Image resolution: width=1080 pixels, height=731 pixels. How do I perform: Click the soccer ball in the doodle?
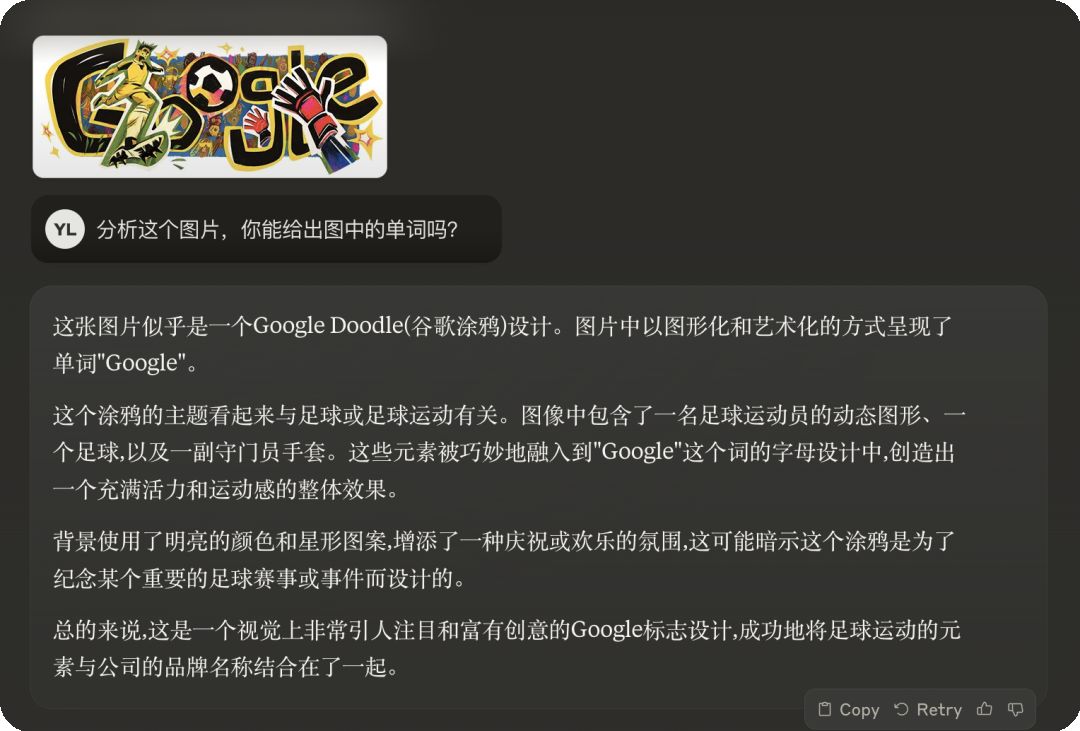point(210,86)
